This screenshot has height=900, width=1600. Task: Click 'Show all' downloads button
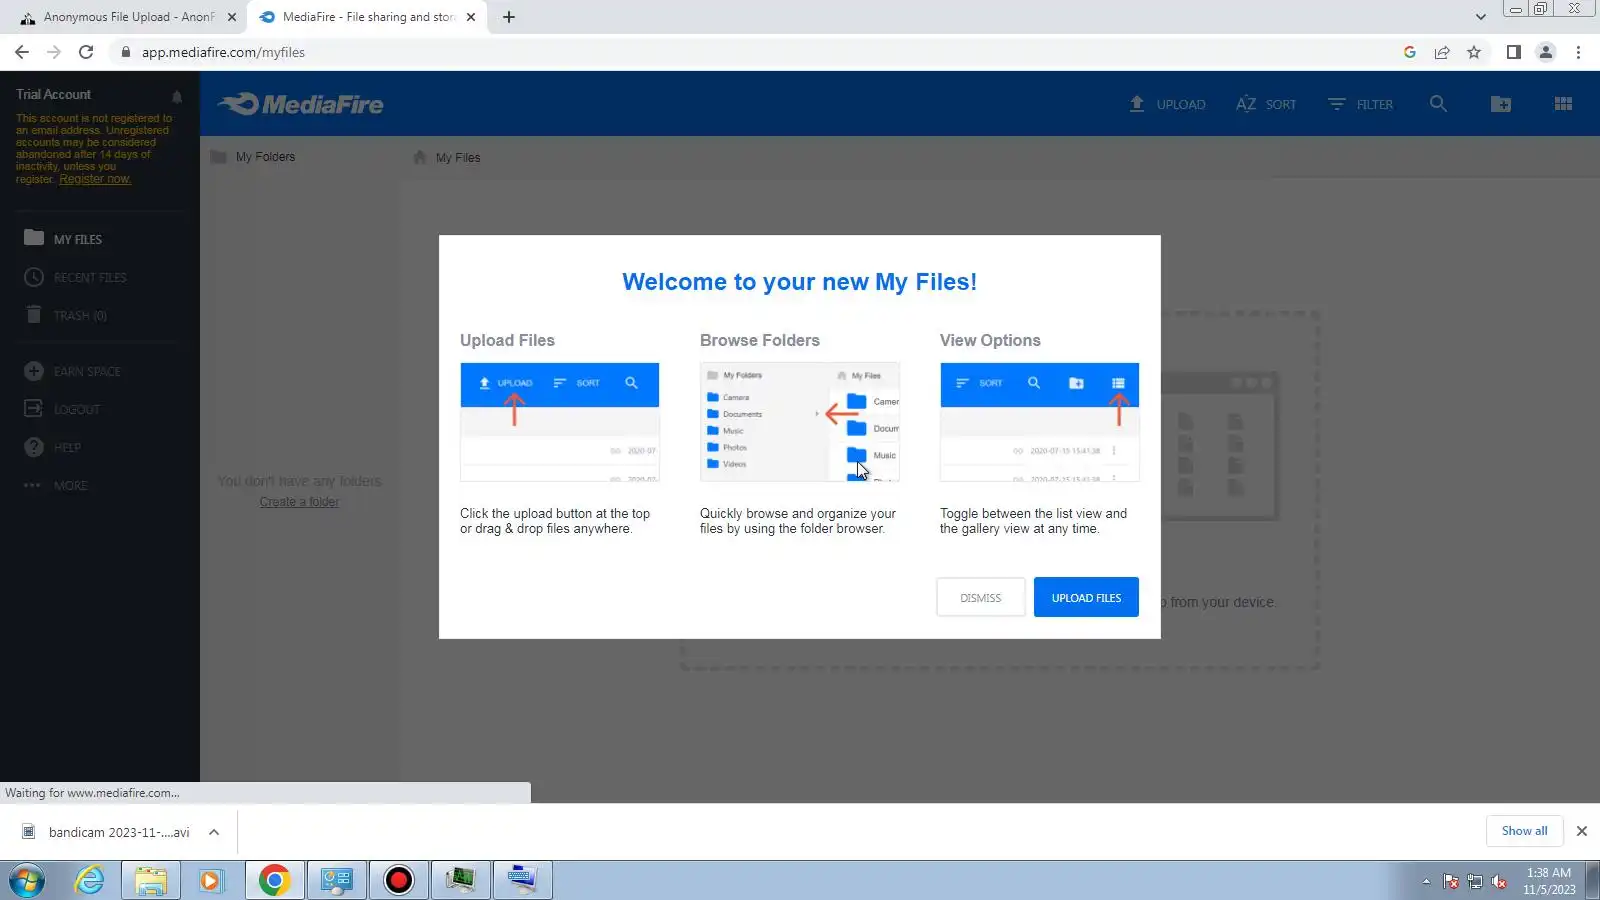pyautogui.click(x=1524, y=831)
